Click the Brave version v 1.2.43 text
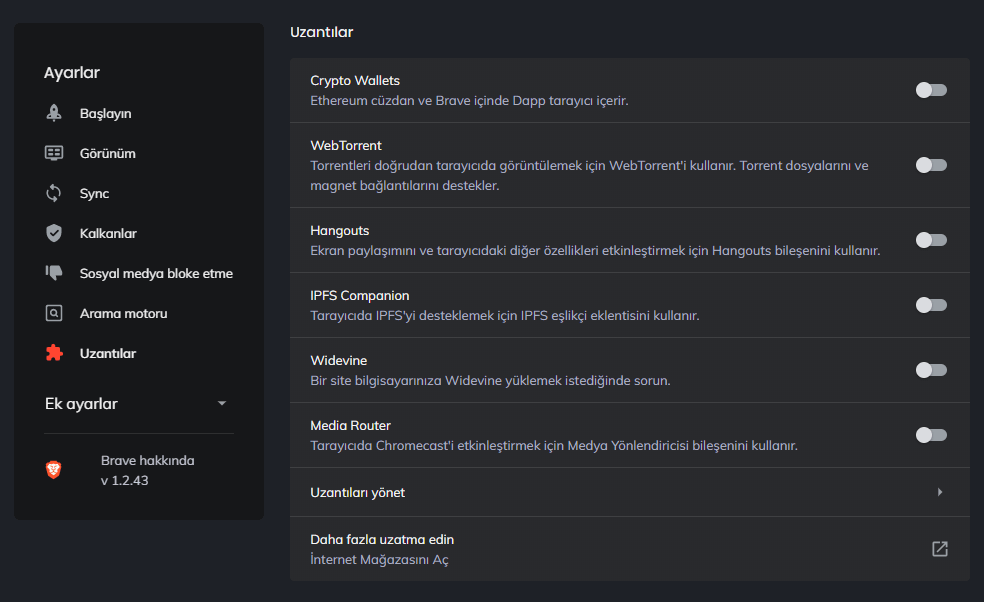984x602 pixels. tap(125, 479)
